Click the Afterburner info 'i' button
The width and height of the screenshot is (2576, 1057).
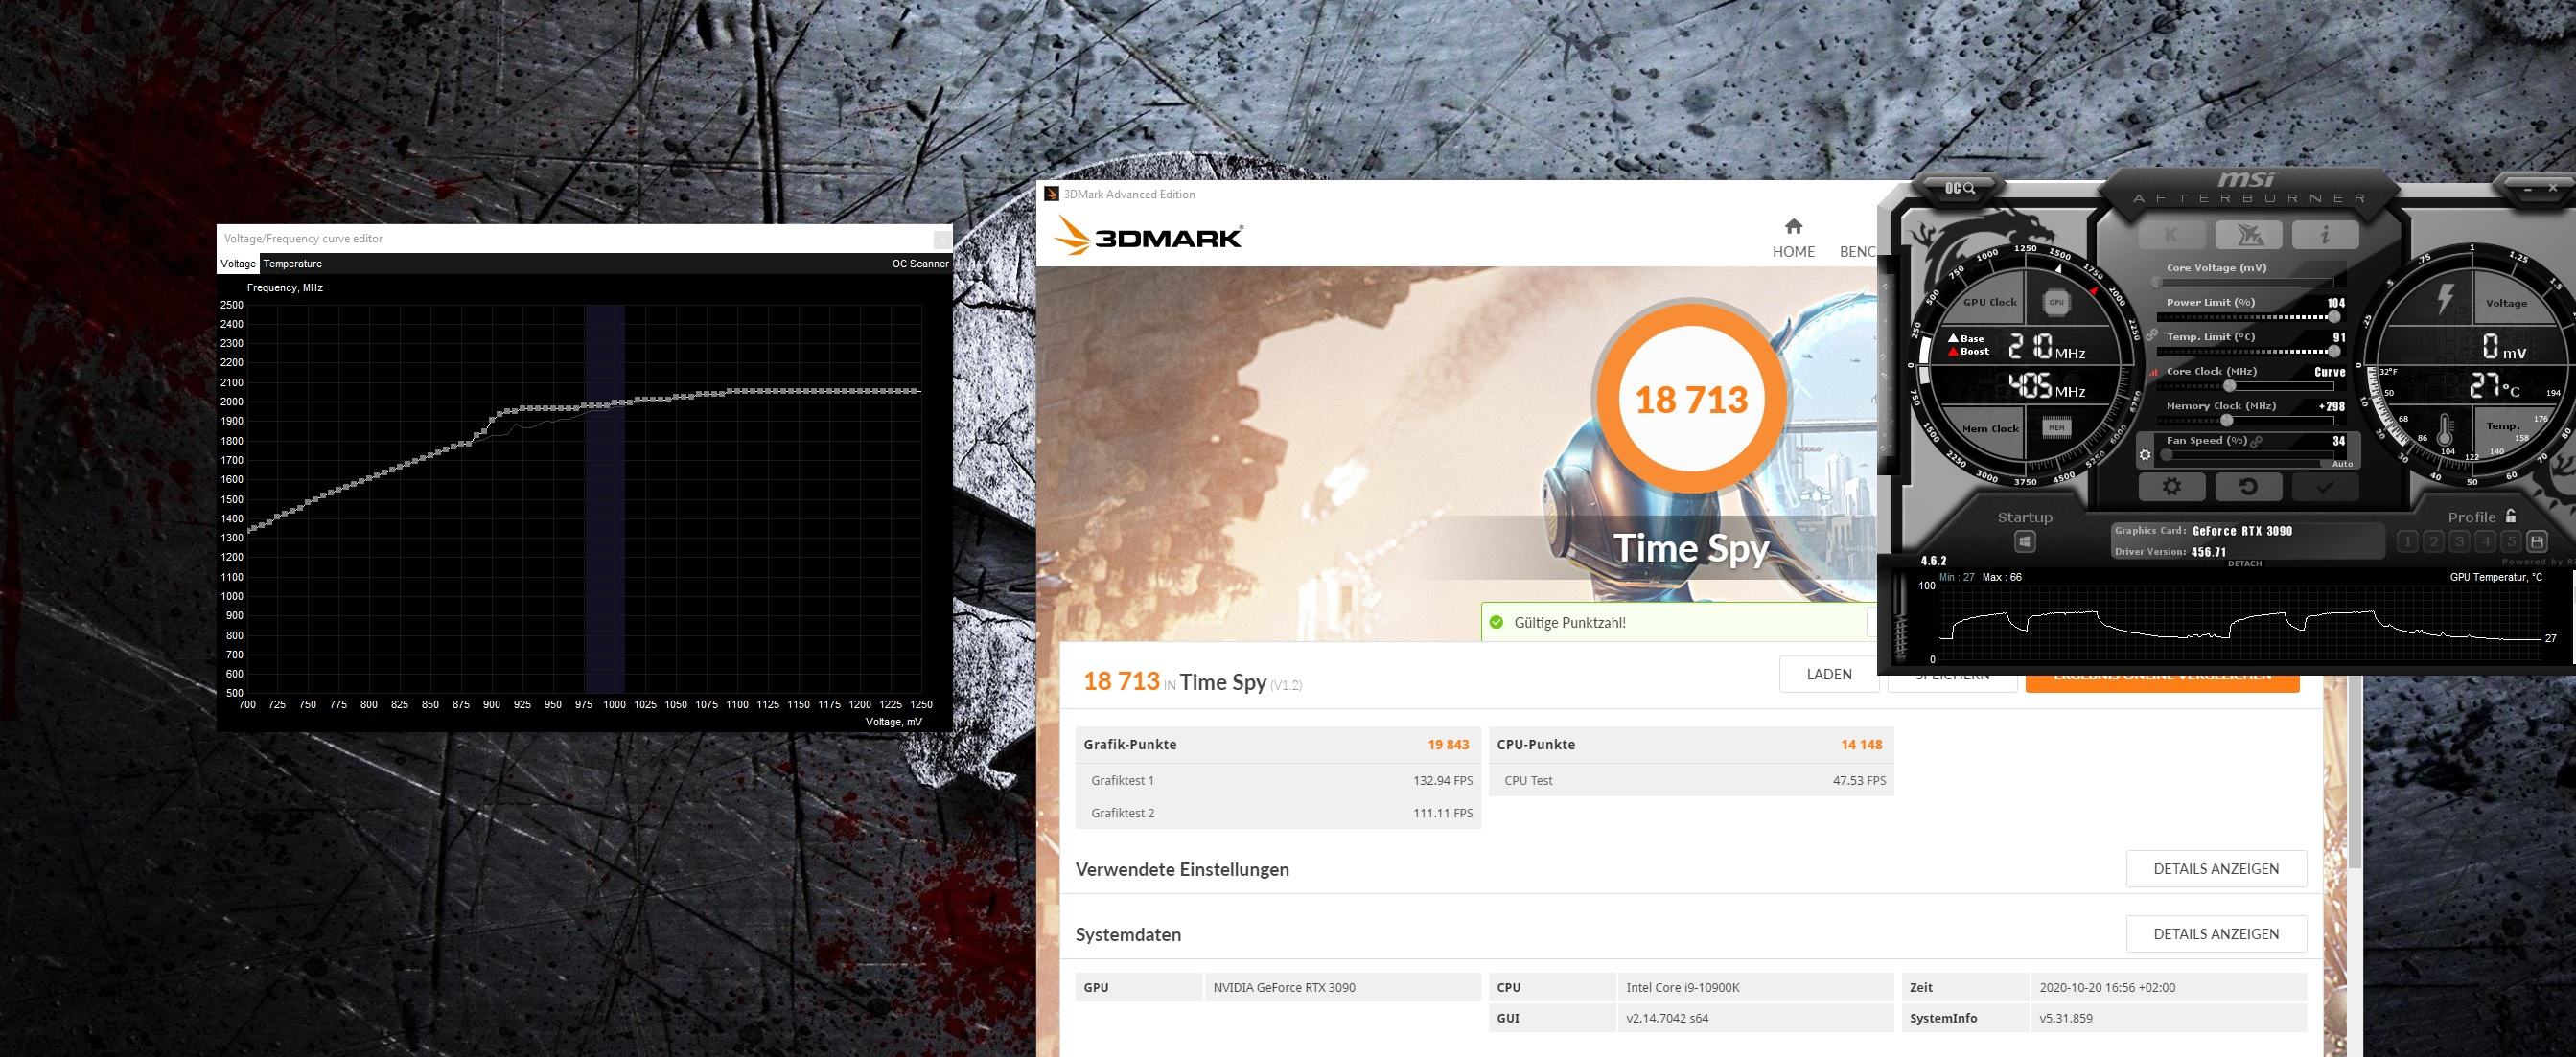(2324, 236)
